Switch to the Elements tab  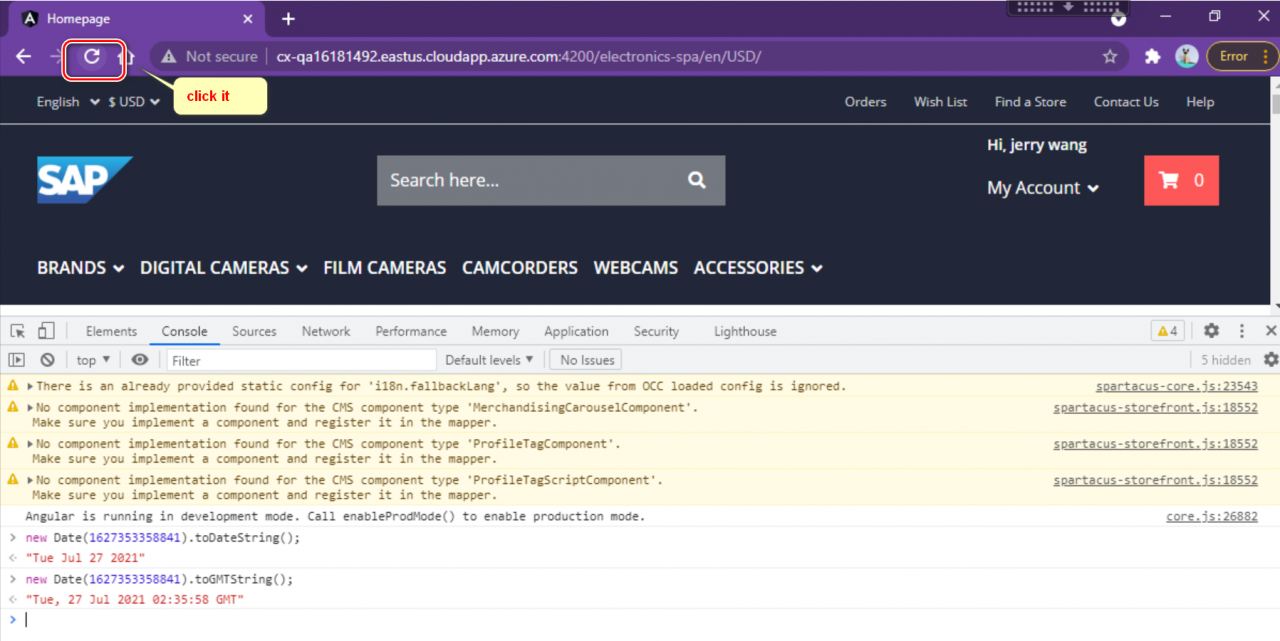tap(111, 331)
